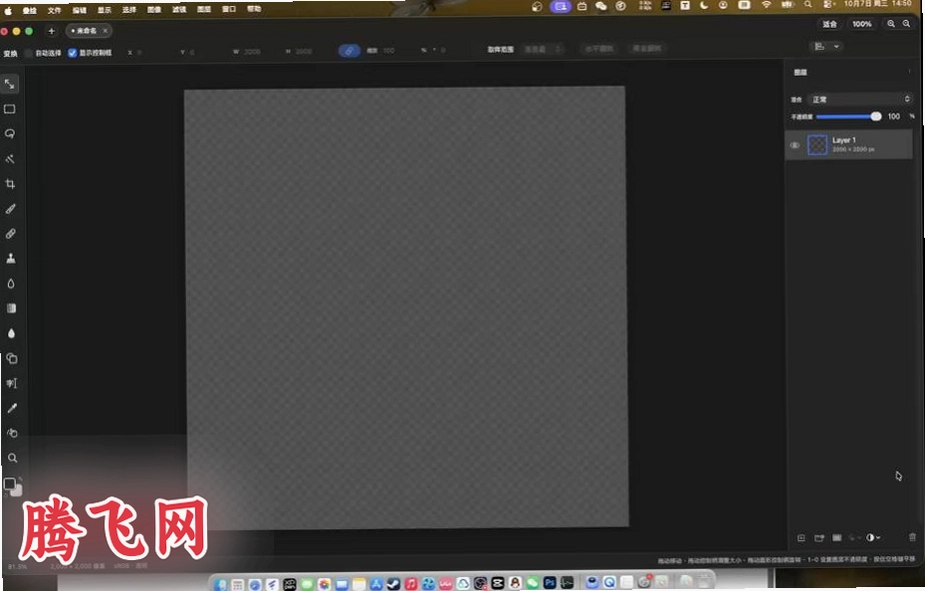Uncheck the 显示控制框 checkbox
925x591 pixels.
click(72, 52)
